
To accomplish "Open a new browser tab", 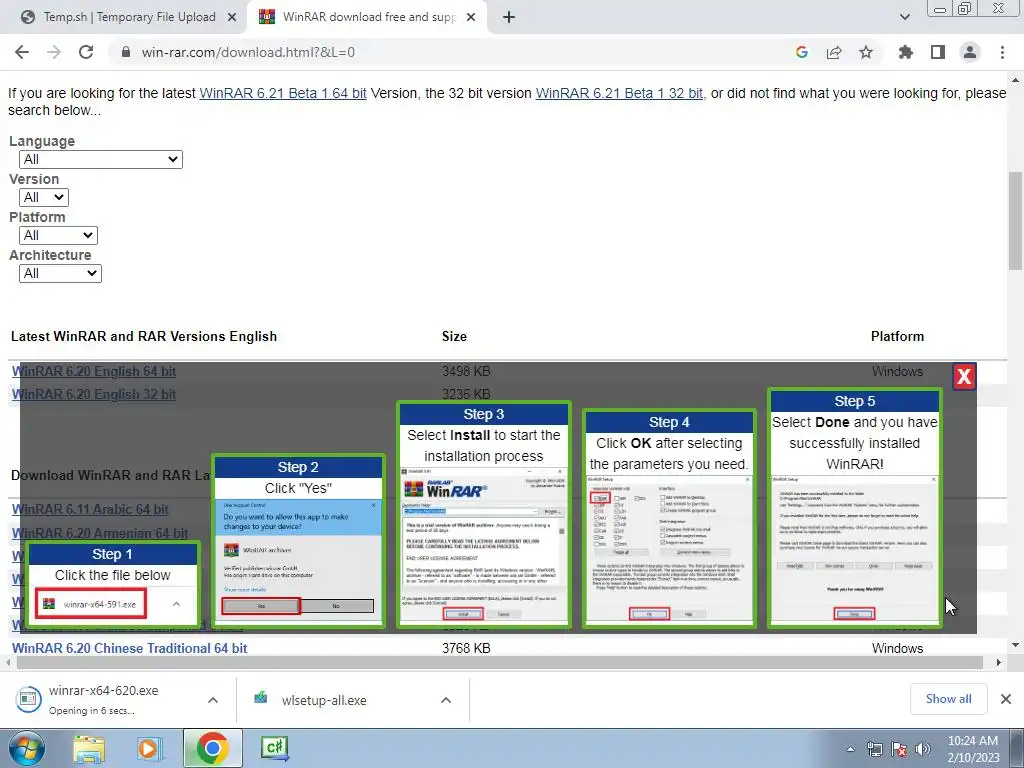I will pyautogui.click(x=509, y=17).
